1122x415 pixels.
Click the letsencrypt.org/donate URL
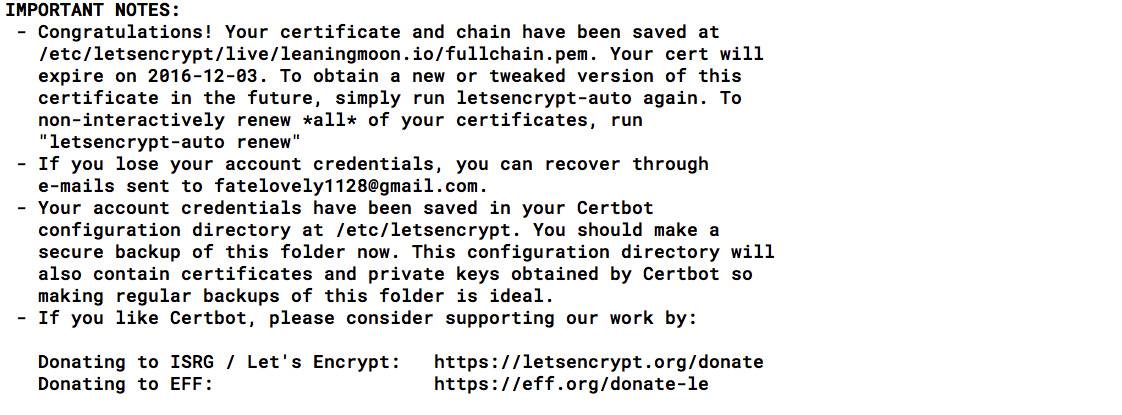[x=598, y=362]
